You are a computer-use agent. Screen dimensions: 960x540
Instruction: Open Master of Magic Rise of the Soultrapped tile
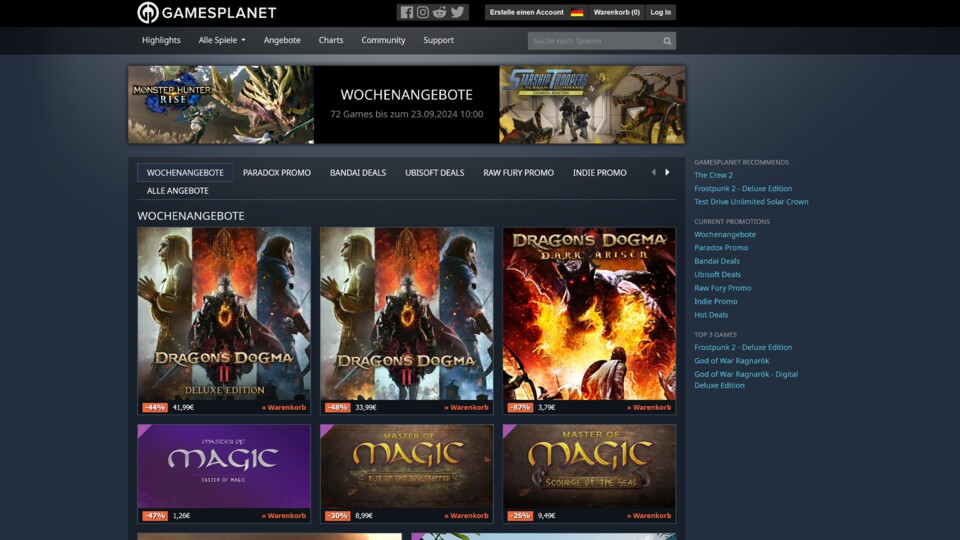(x=407, y=467)
